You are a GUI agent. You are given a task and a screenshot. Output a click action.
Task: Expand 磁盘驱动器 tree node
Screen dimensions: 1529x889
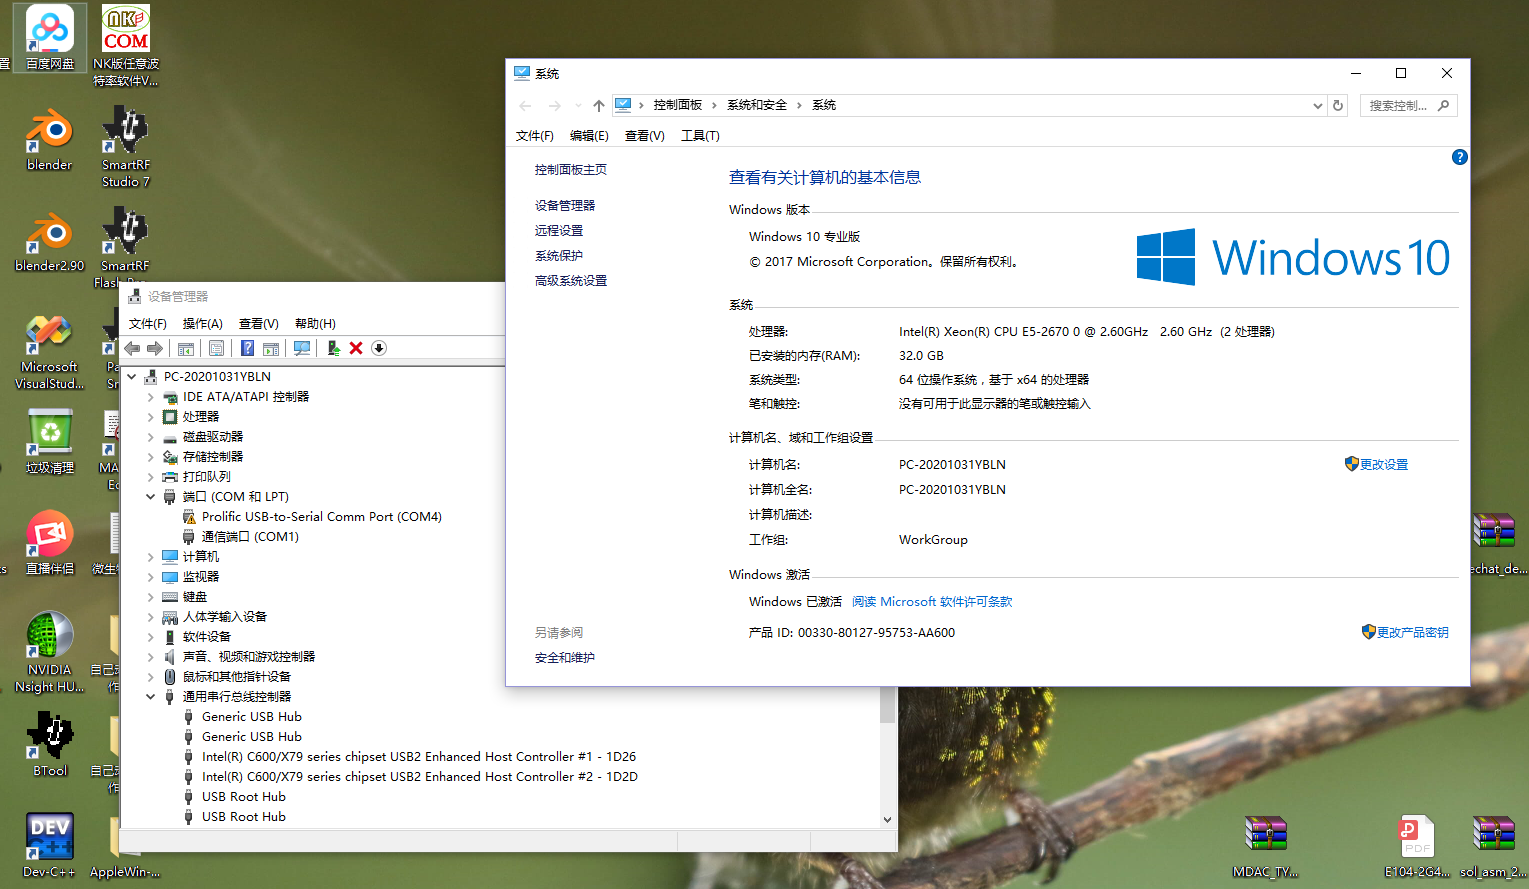point(151,437)
